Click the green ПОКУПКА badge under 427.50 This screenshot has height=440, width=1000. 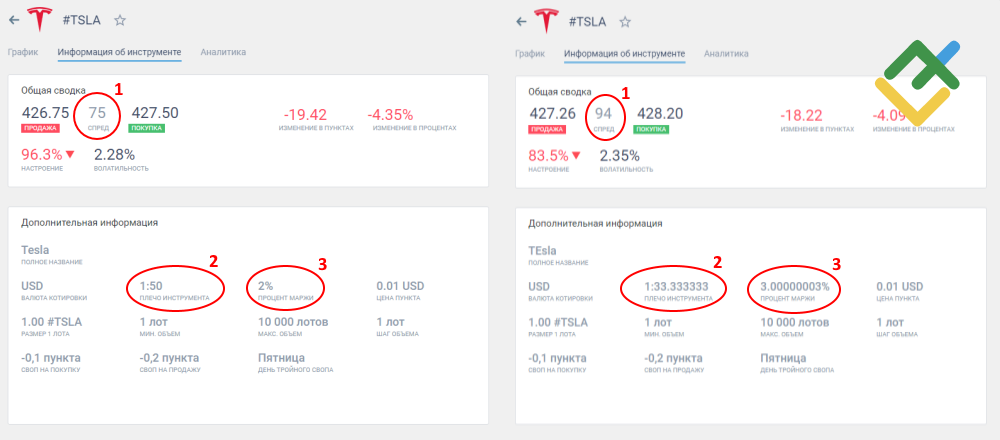click(147, 128)
